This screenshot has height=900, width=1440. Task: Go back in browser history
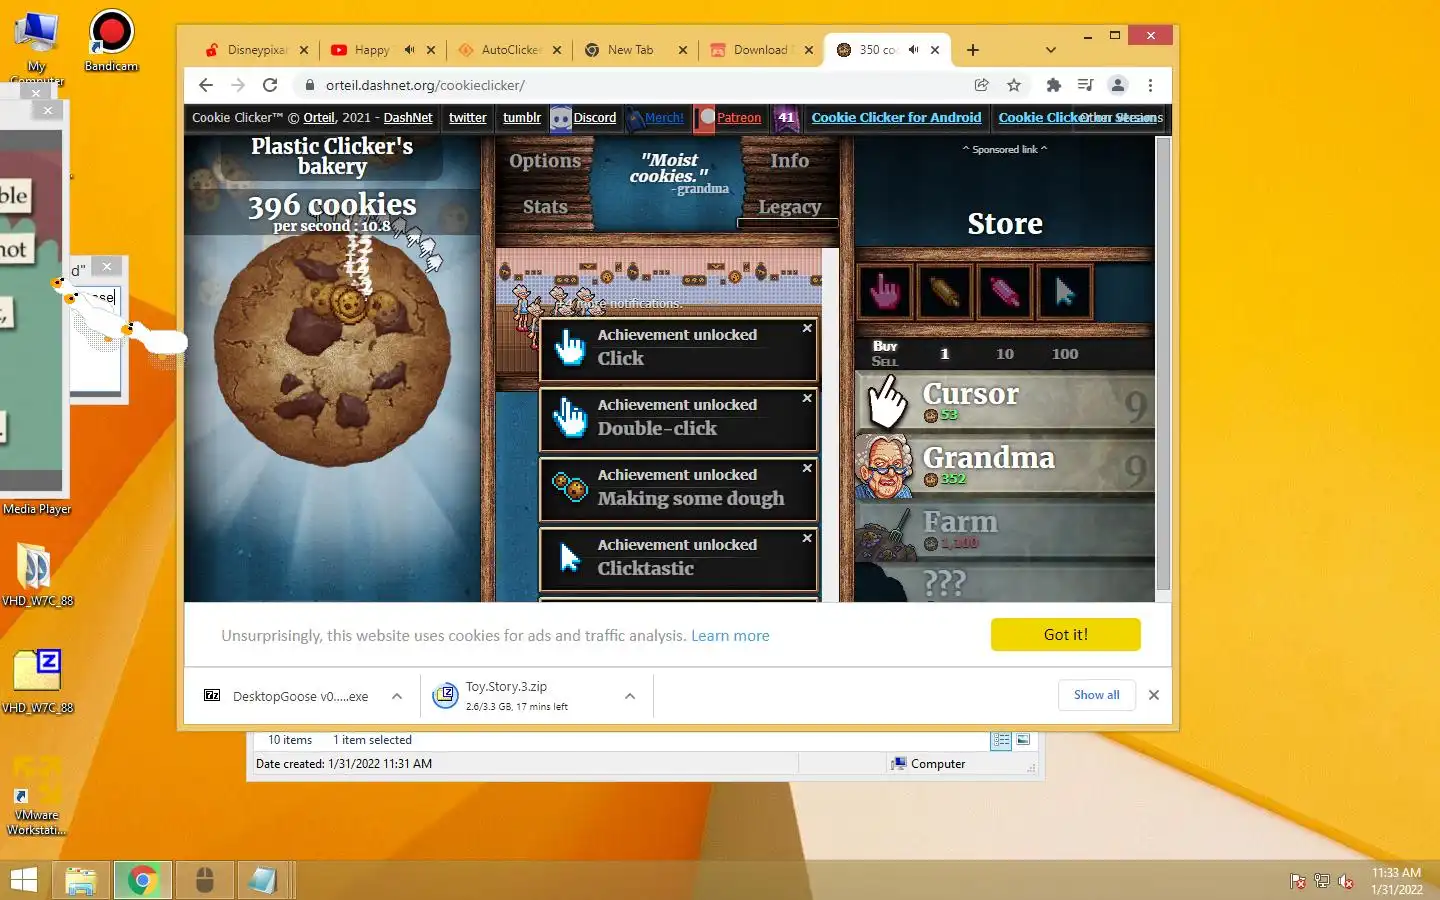206,85
